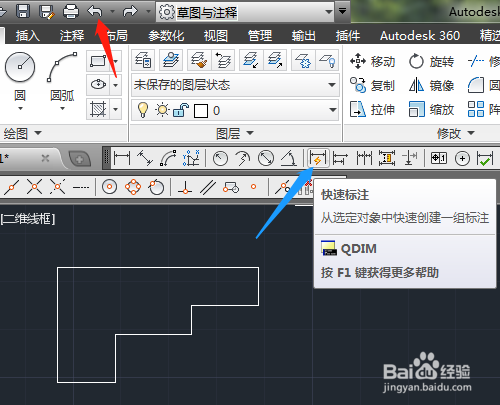Select the Baseline dimension tool
The width and height of the screenshot is (500, 405).
(x=340, y=158)
